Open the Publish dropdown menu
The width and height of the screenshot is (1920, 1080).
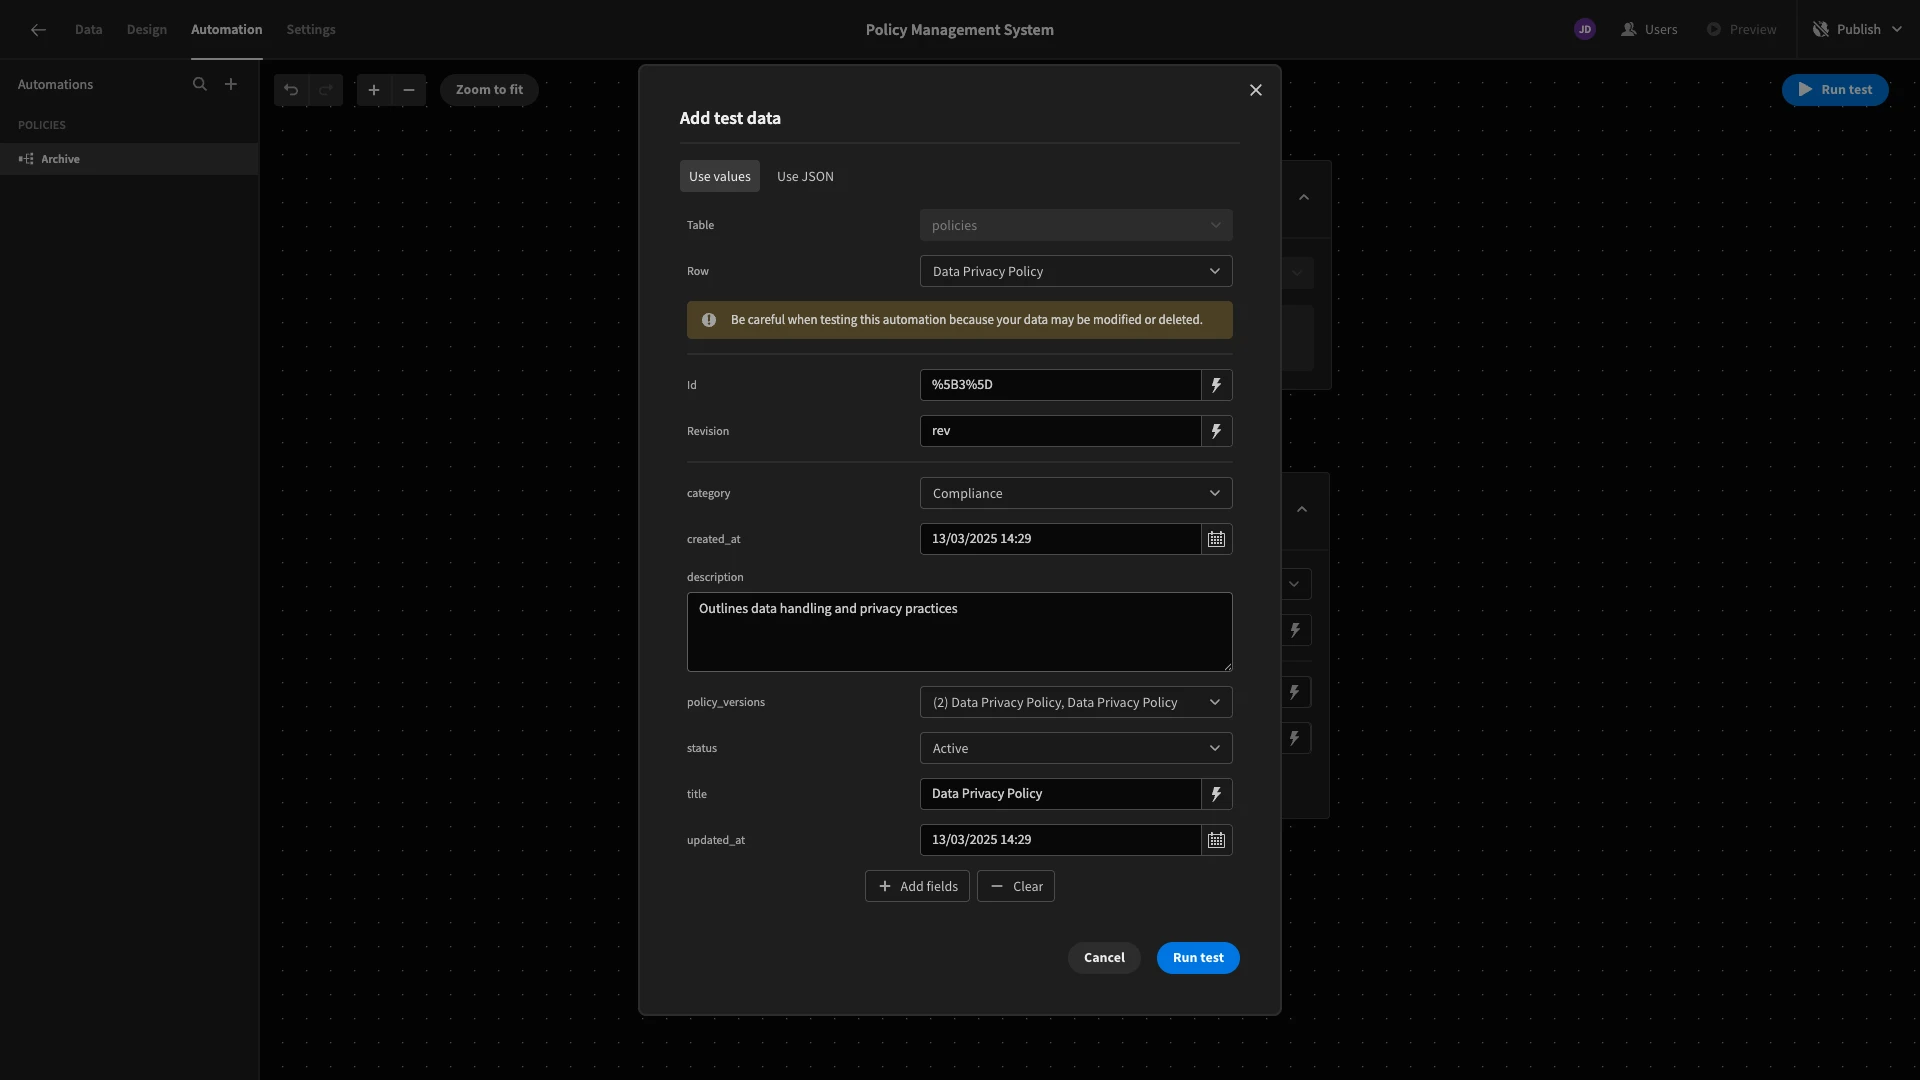point(1857,30)
